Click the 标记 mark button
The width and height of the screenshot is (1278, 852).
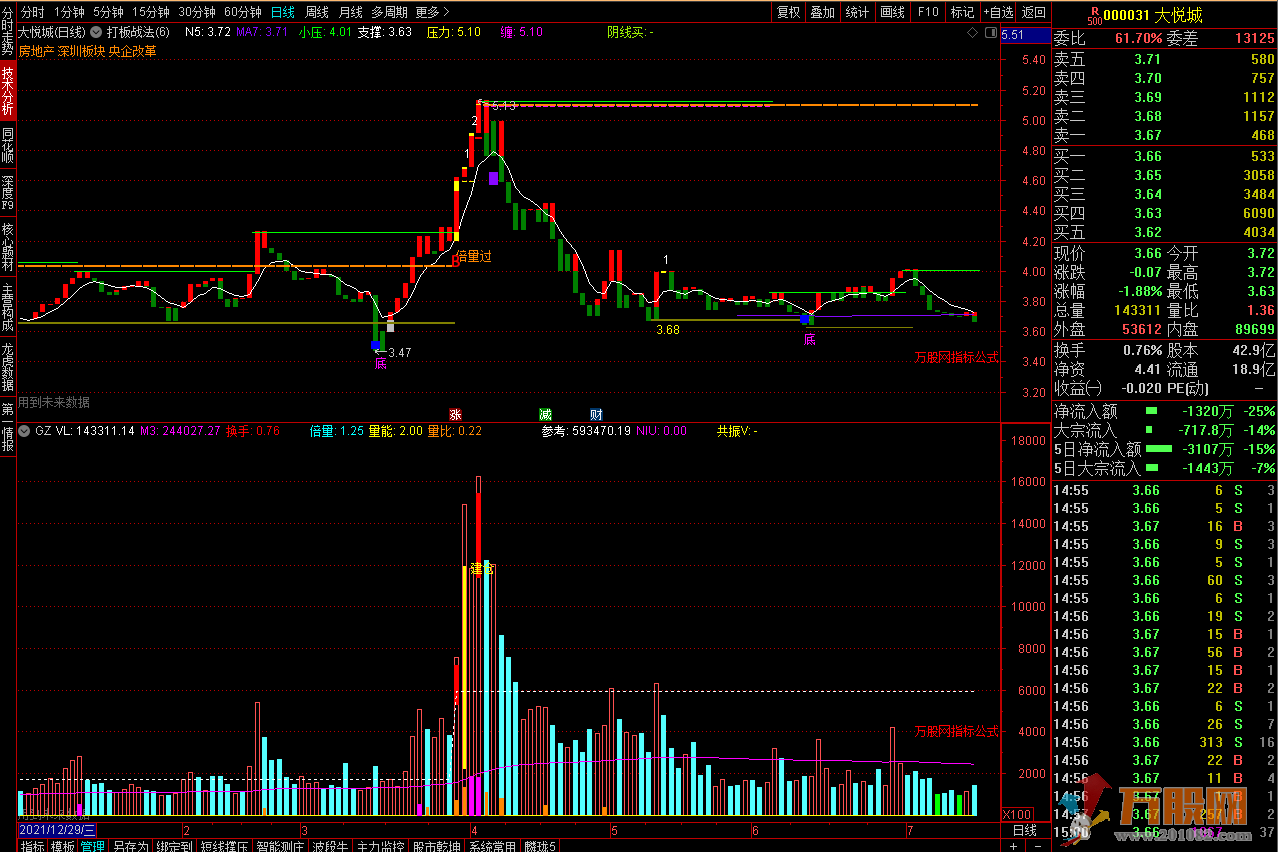[962, 12]
